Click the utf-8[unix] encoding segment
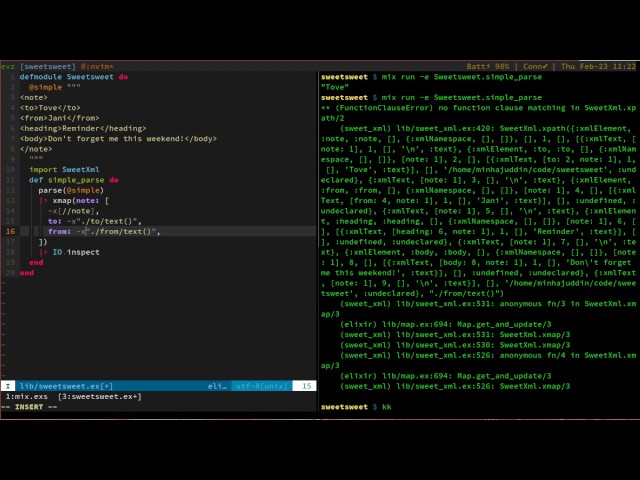 click(262, 386)
